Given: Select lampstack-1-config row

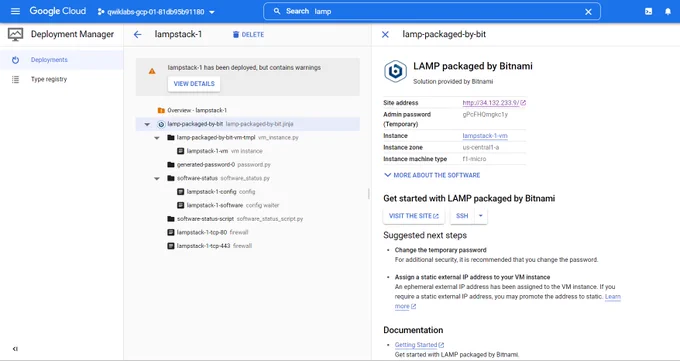Looking at the screenshot, I should point(248,192).
